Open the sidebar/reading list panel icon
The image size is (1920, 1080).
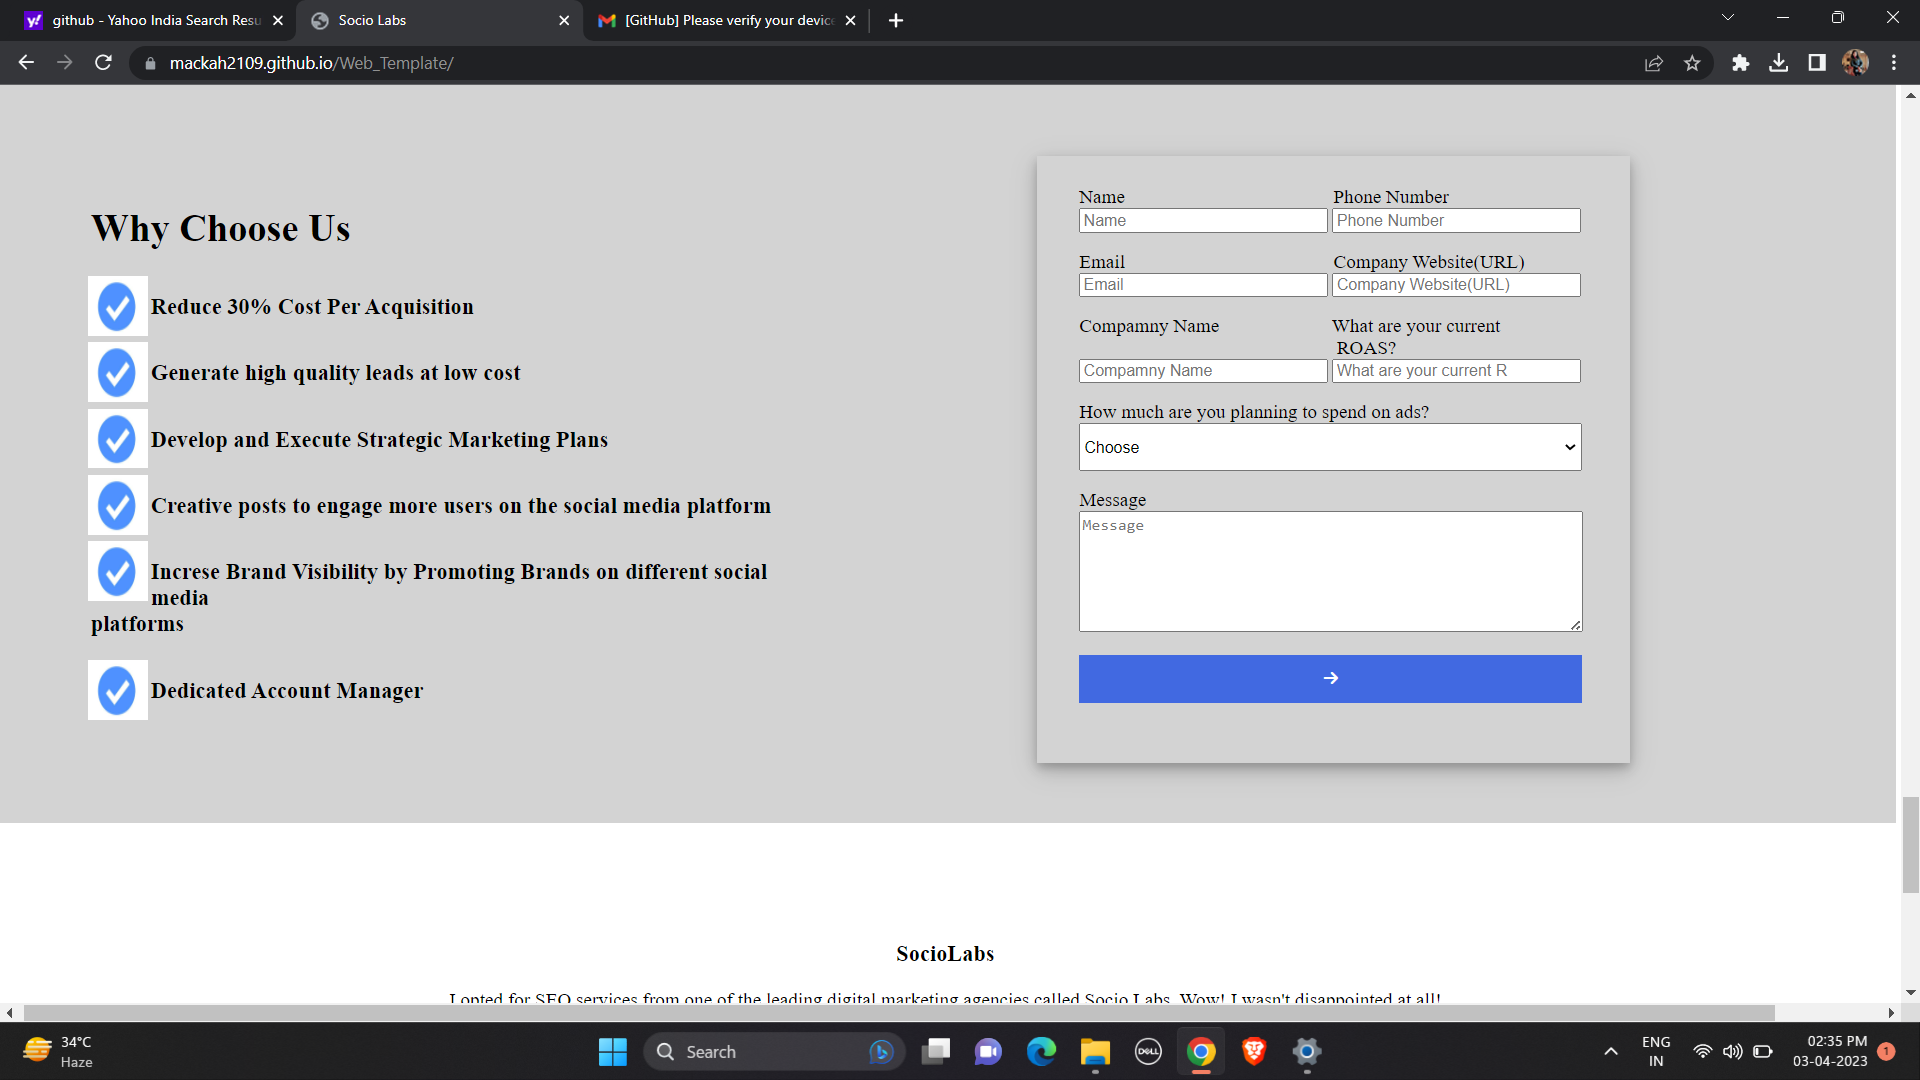pyautogui.click(x=1817, y=62)
